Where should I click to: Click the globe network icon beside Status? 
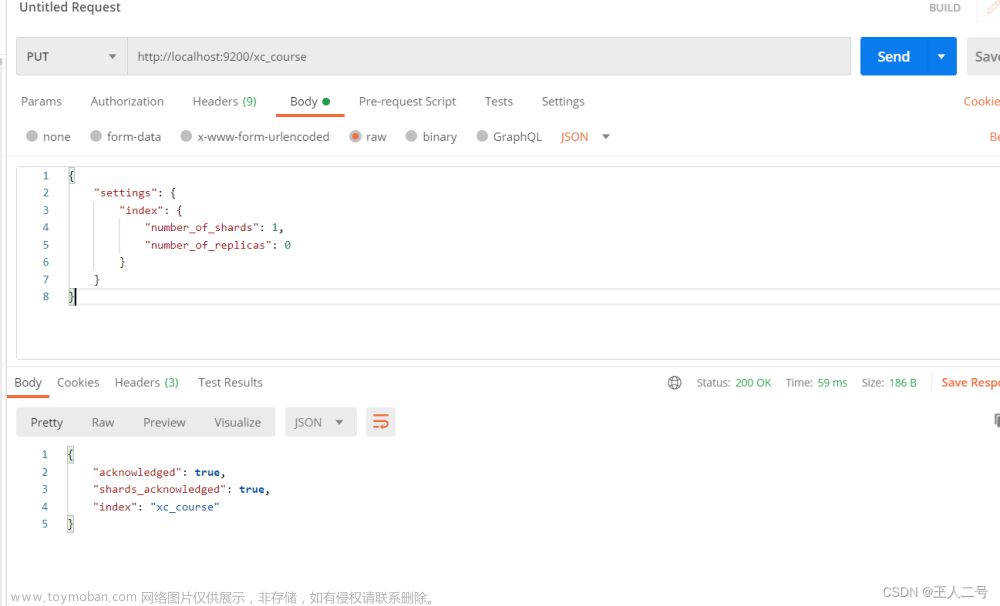[674, 383]
